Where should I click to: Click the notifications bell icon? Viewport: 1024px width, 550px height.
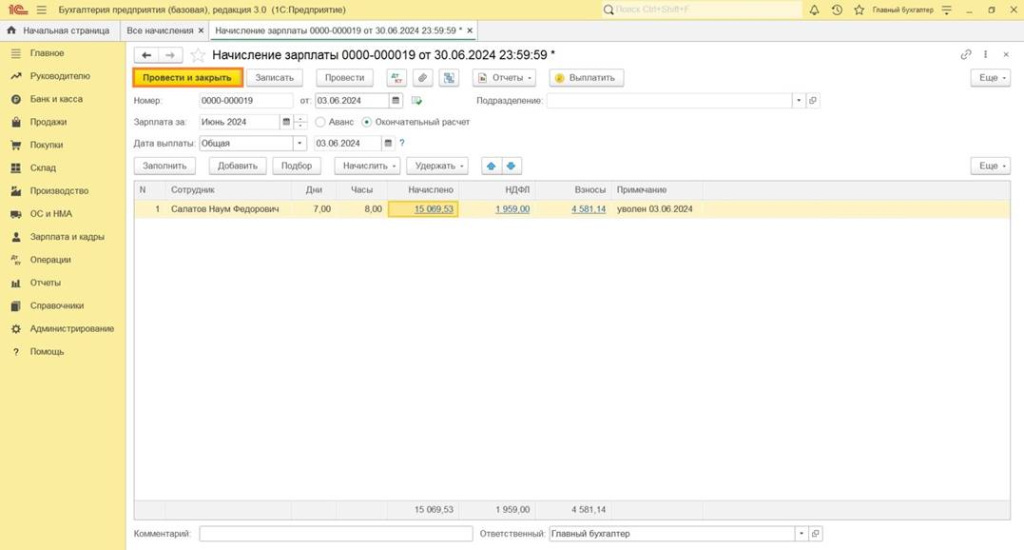point(814,9)
